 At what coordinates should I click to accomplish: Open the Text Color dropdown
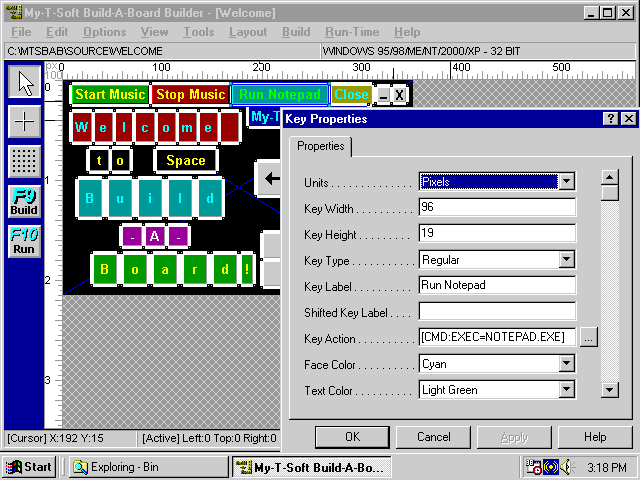[567, 390]
